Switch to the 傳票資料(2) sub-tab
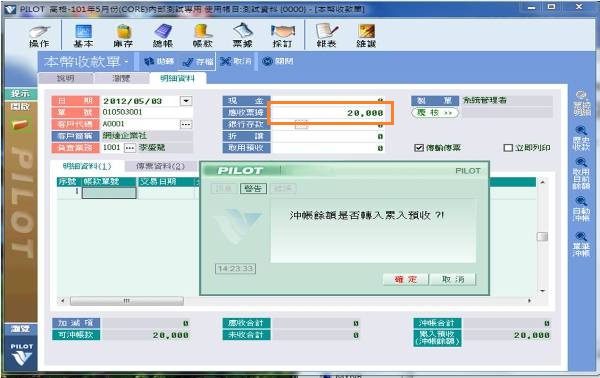Viewport: 600px width, 378px height. 160,166
